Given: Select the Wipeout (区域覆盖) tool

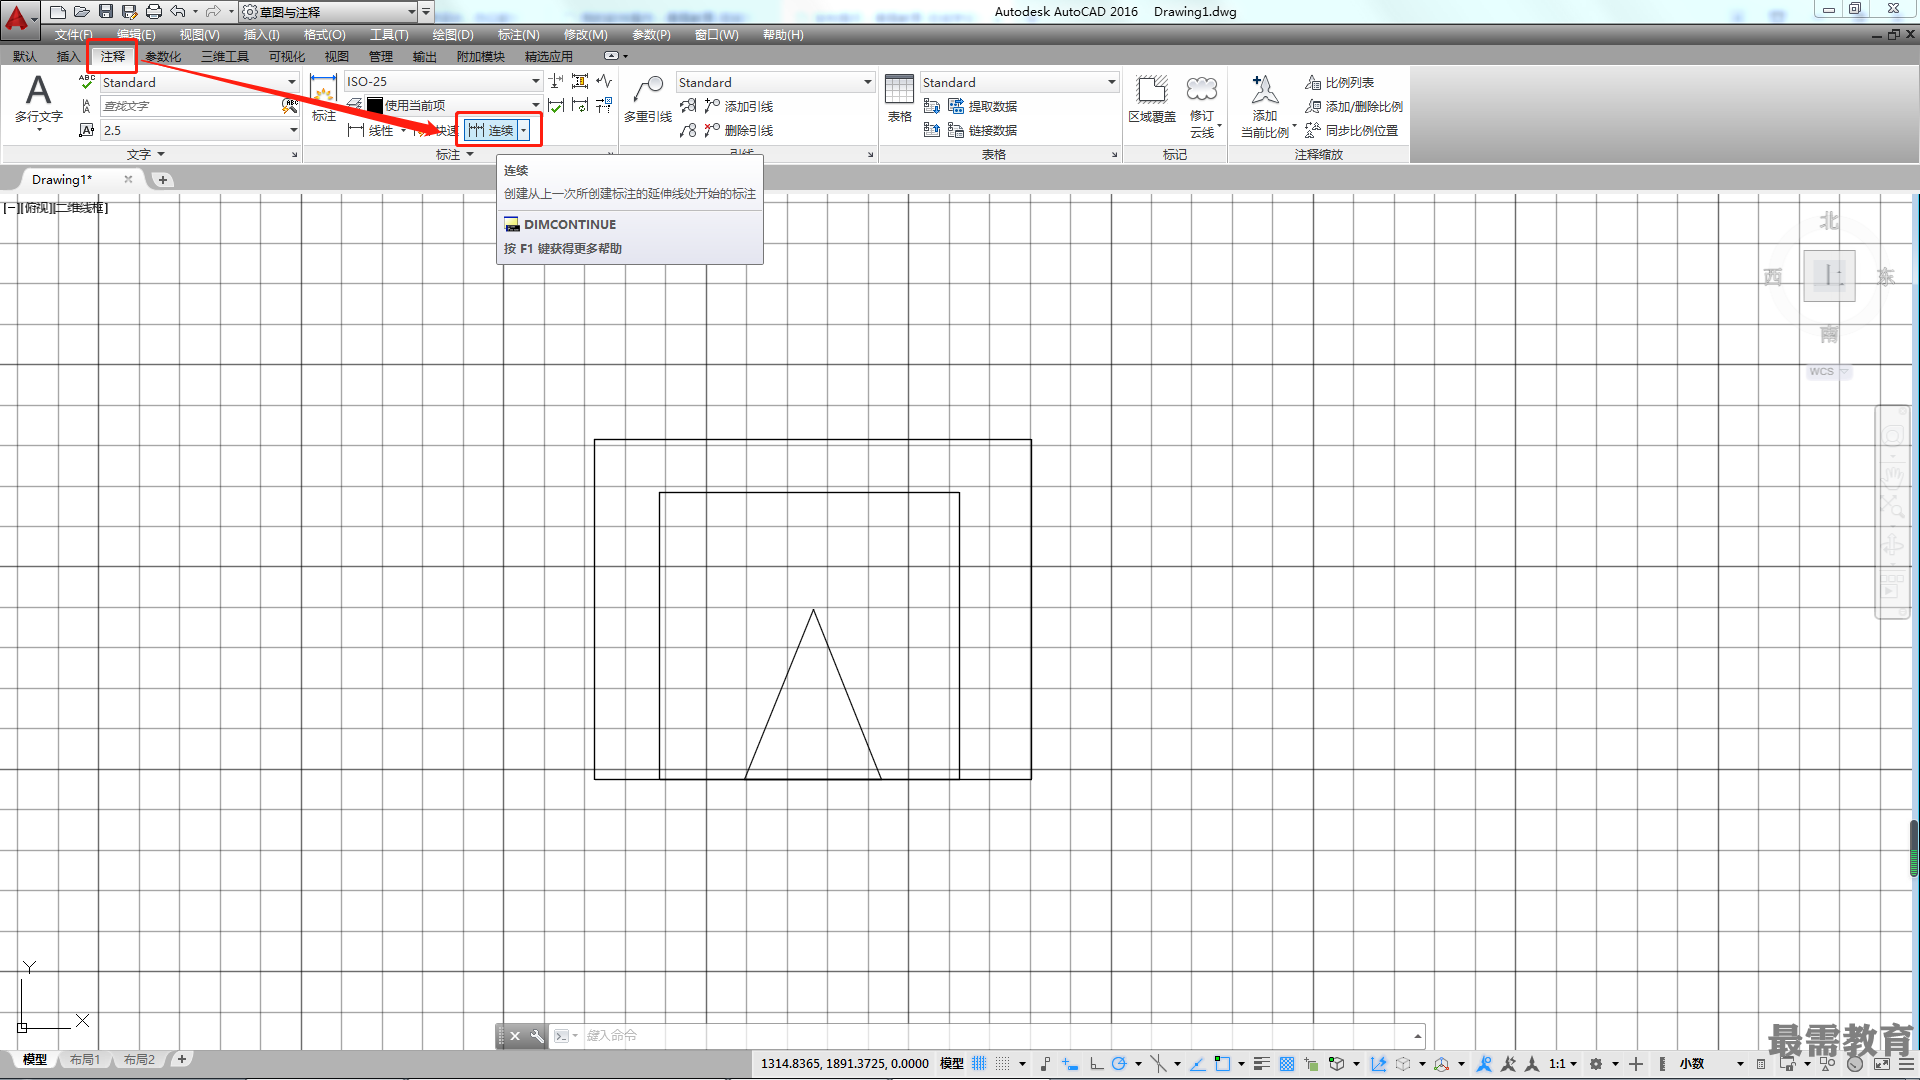Looking at the screenshot, I should (1152, 99).
